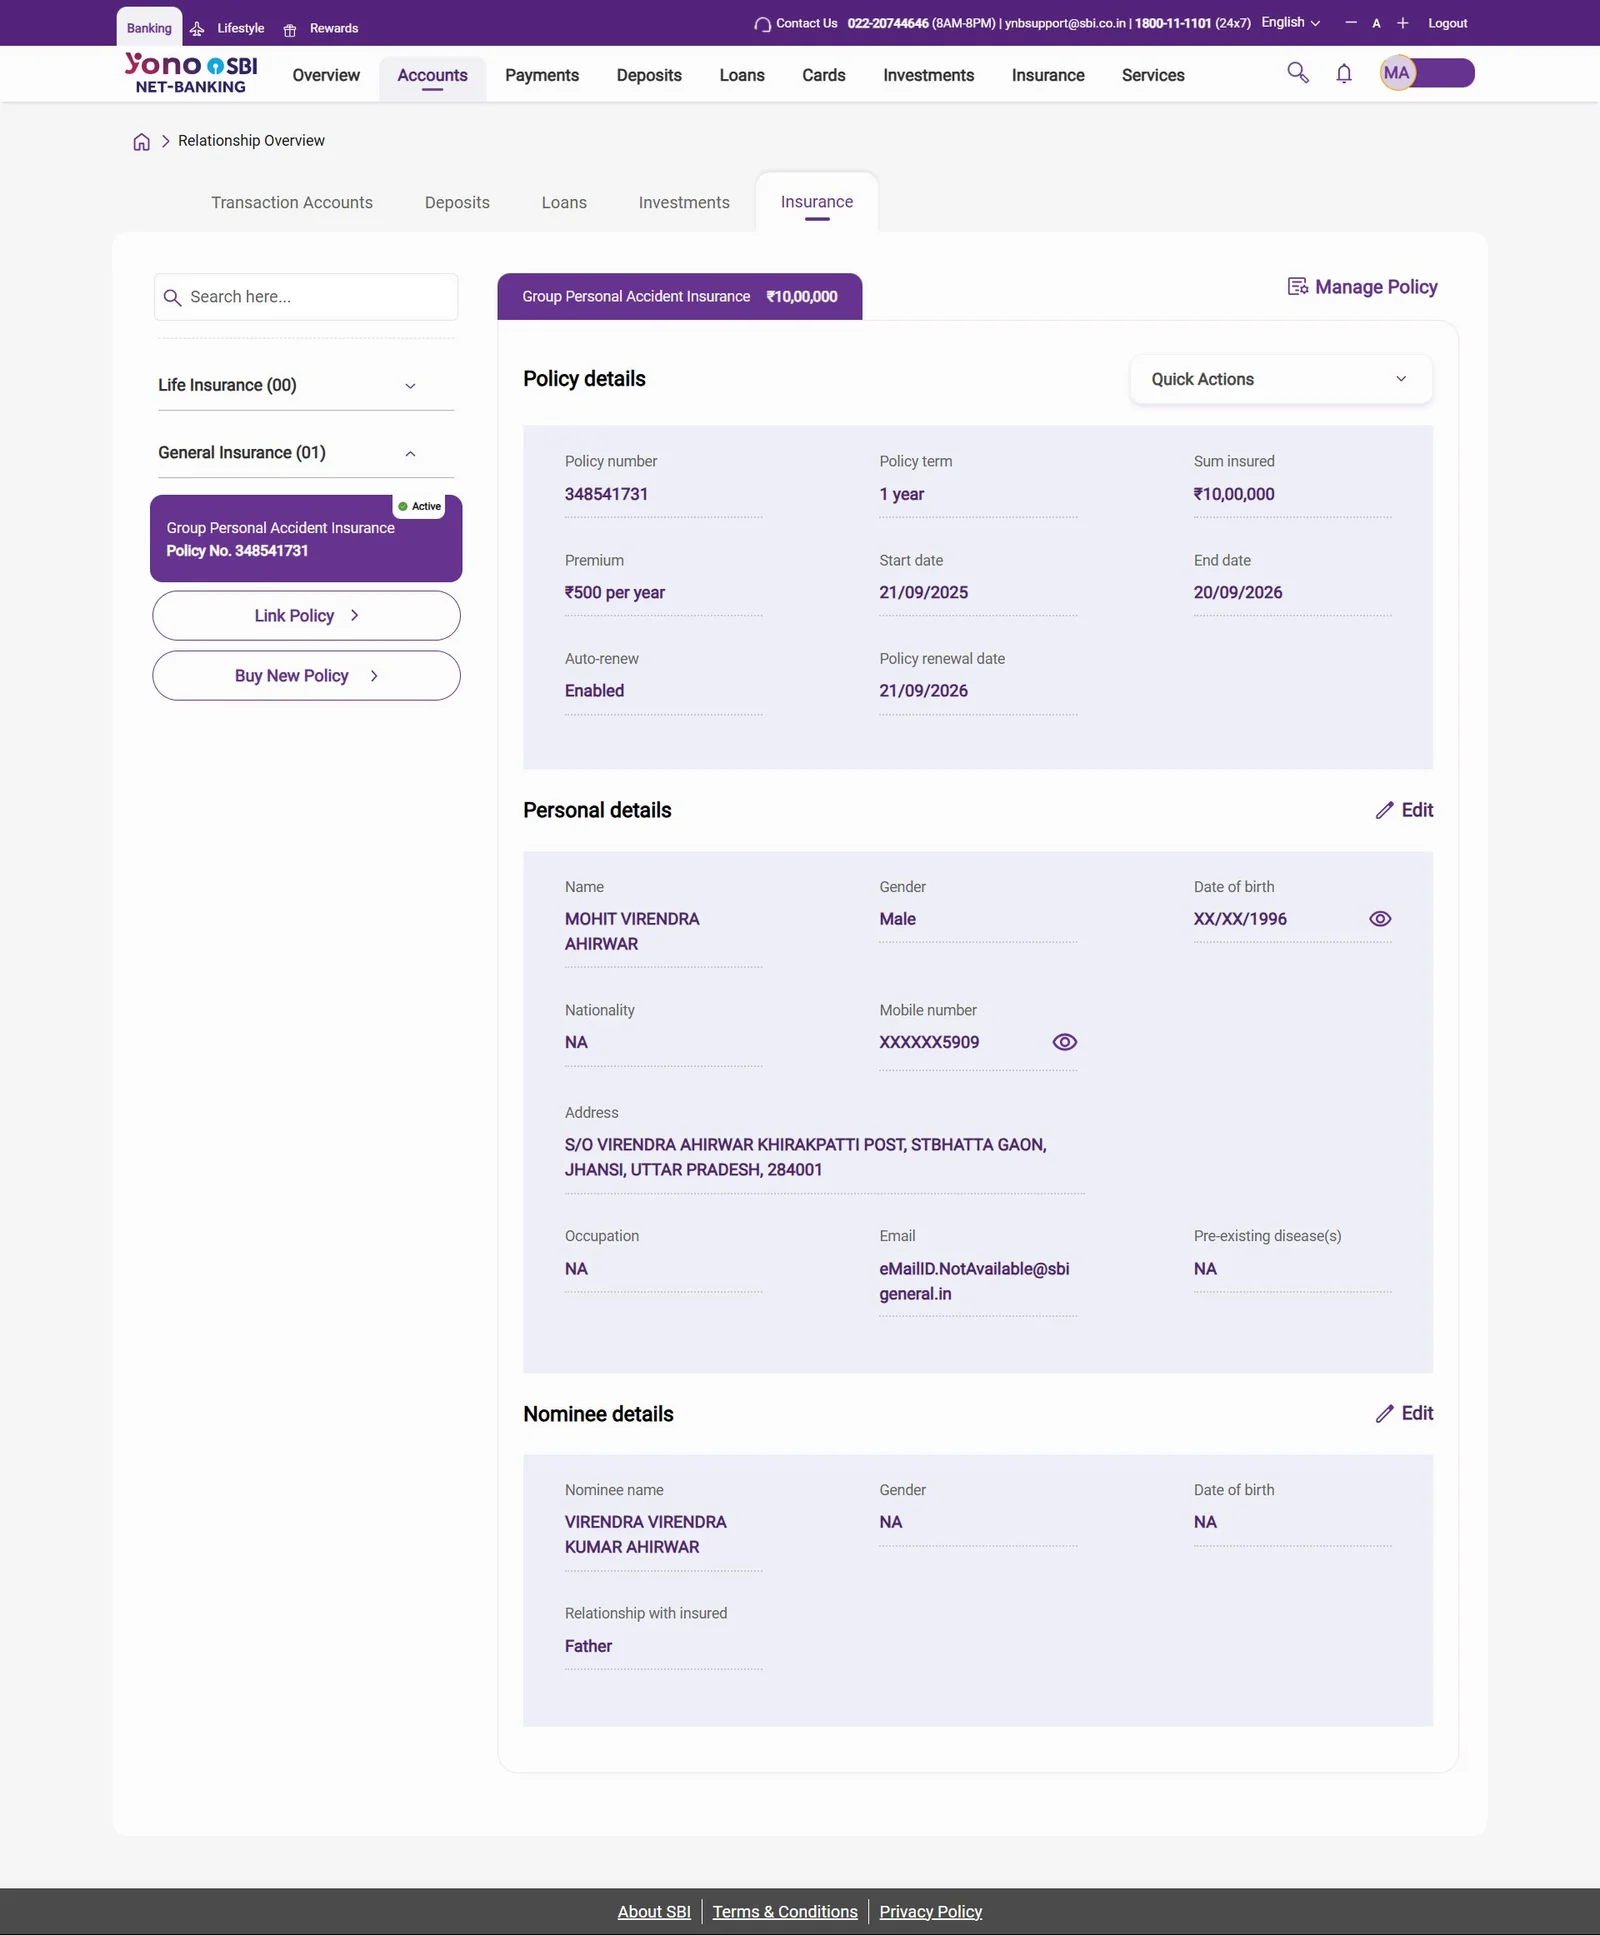Open Deposits in main navigation
Image resolution: width=1600 pixels, height=1935 pixels.
click(x=649, y=76)
